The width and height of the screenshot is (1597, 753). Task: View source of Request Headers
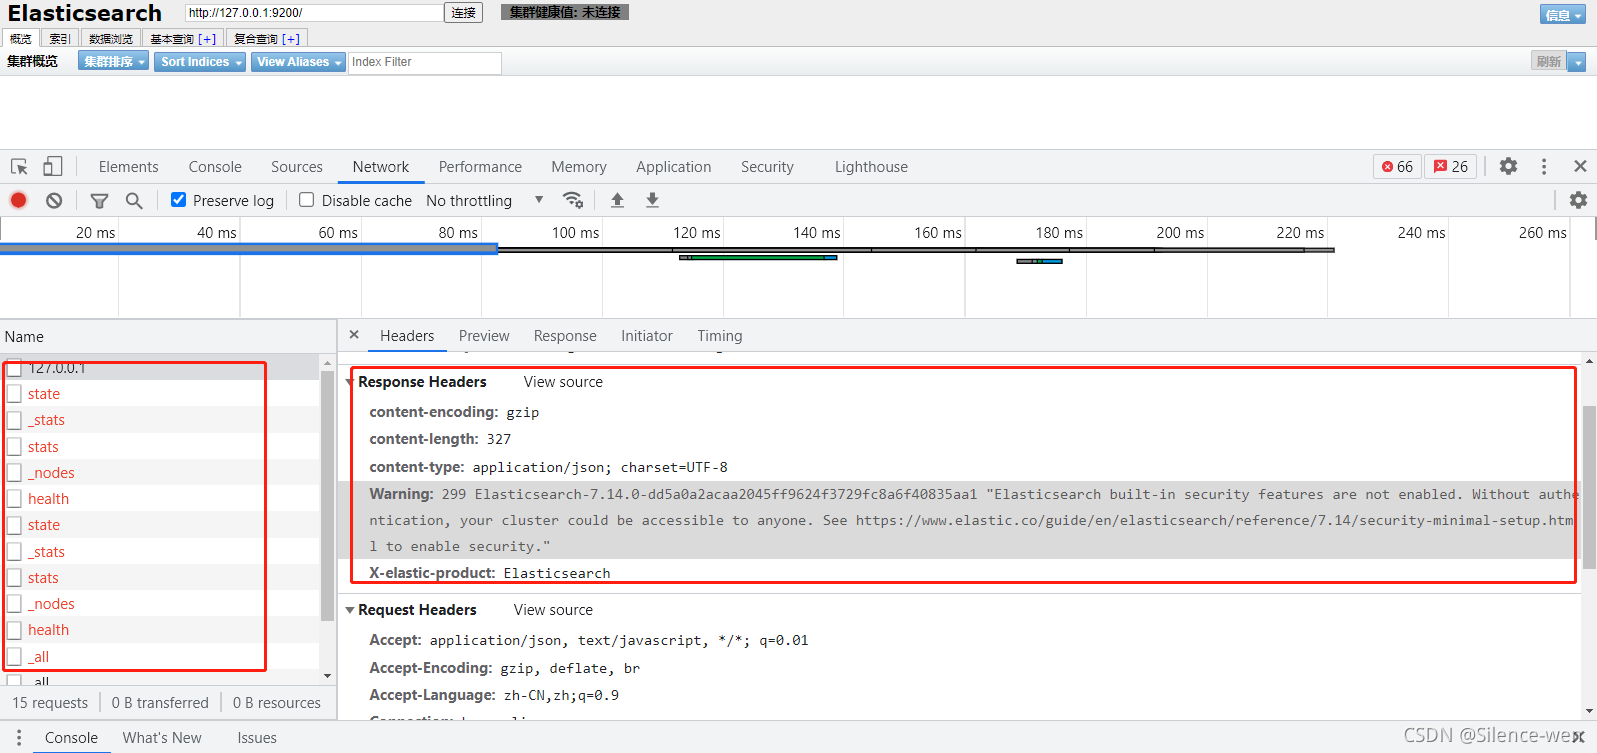pyautogui.click(x=553, y=610)
